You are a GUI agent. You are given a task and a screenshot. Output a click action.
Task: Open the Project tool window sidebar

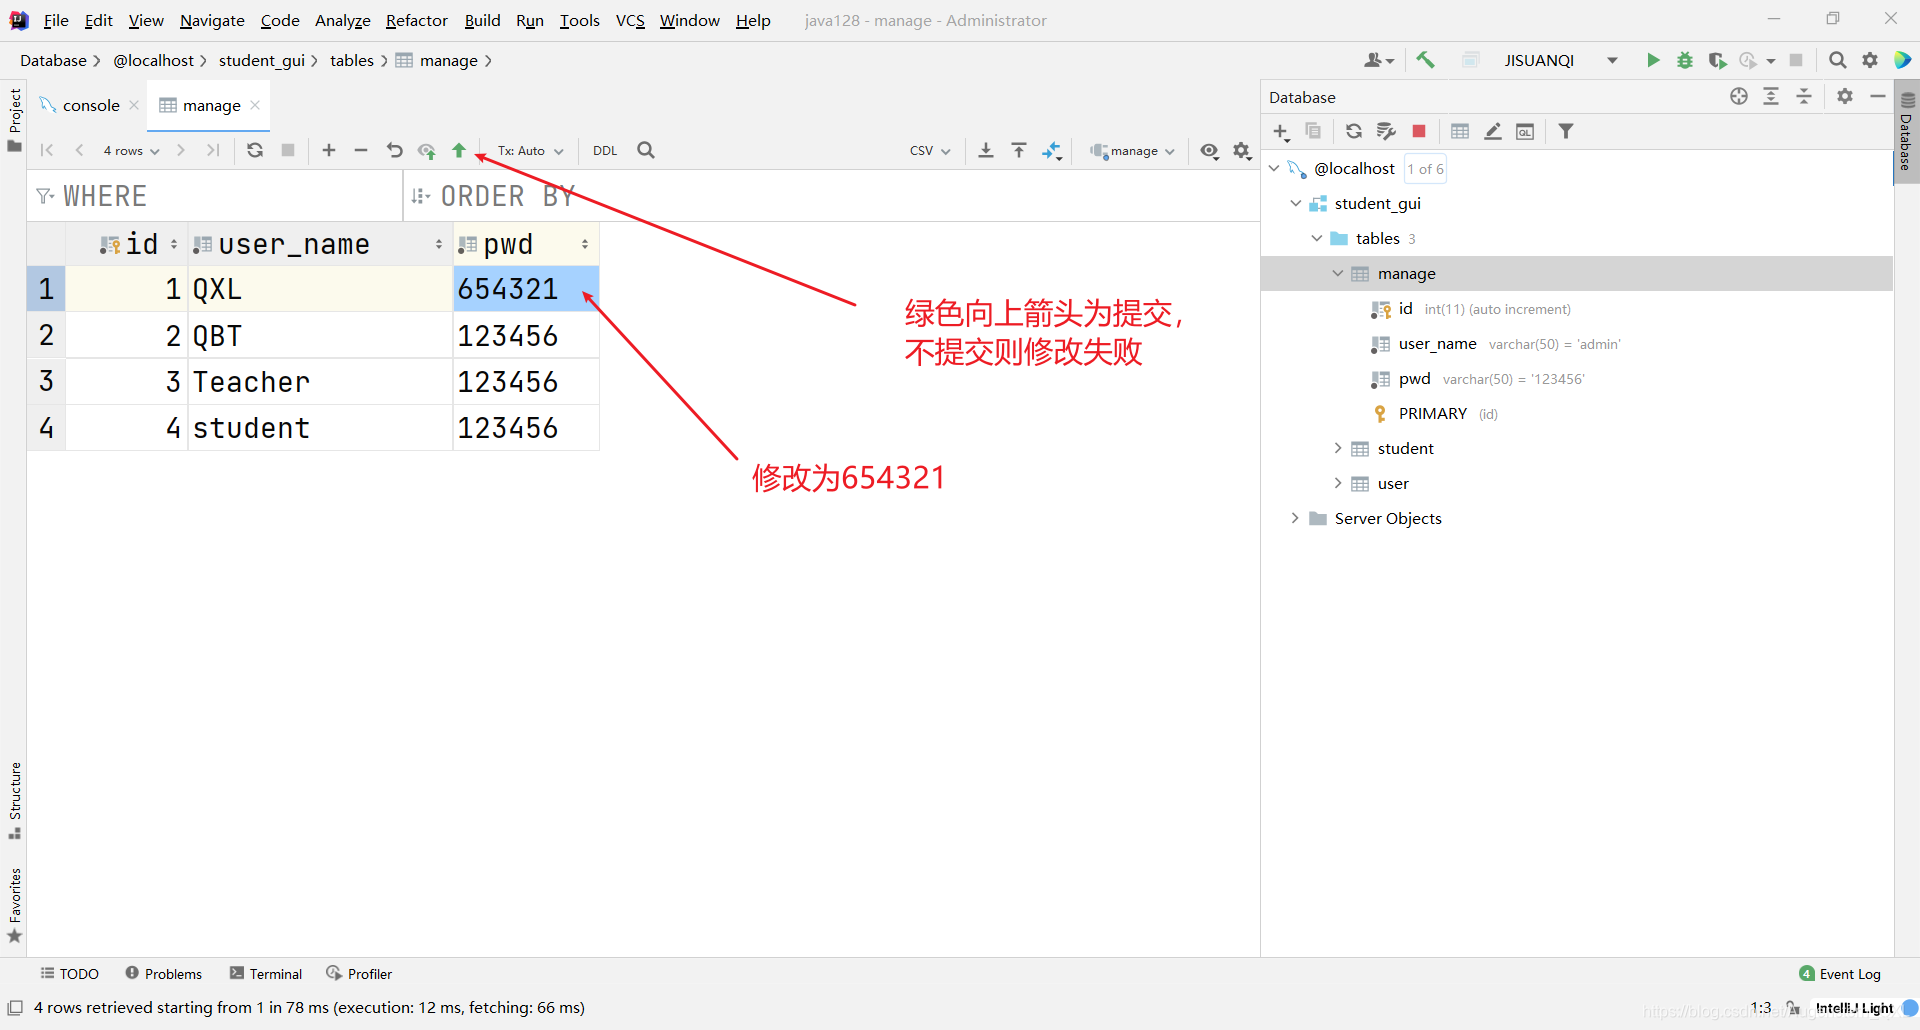tap(14, 118)
